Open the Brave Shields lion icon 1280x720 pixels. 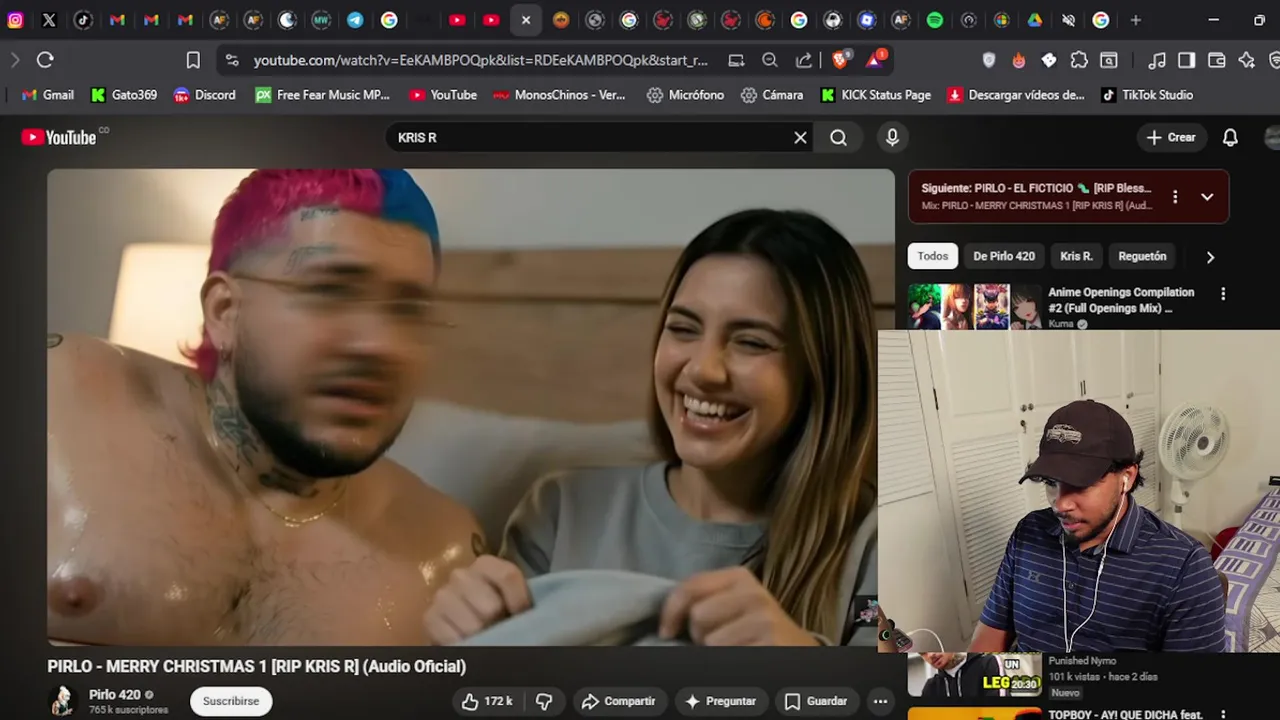point(841,60)
